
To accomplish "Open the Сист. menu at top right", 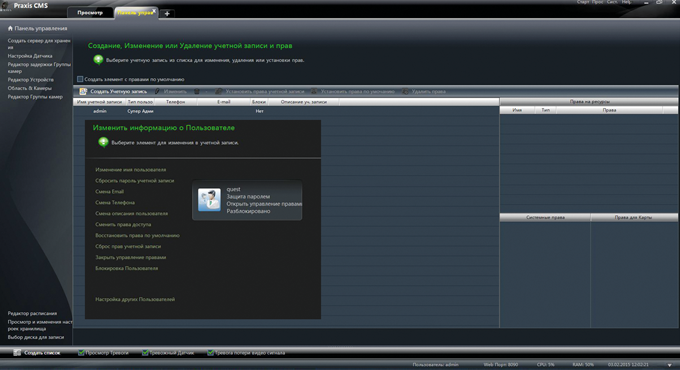I will coord(612,2).
